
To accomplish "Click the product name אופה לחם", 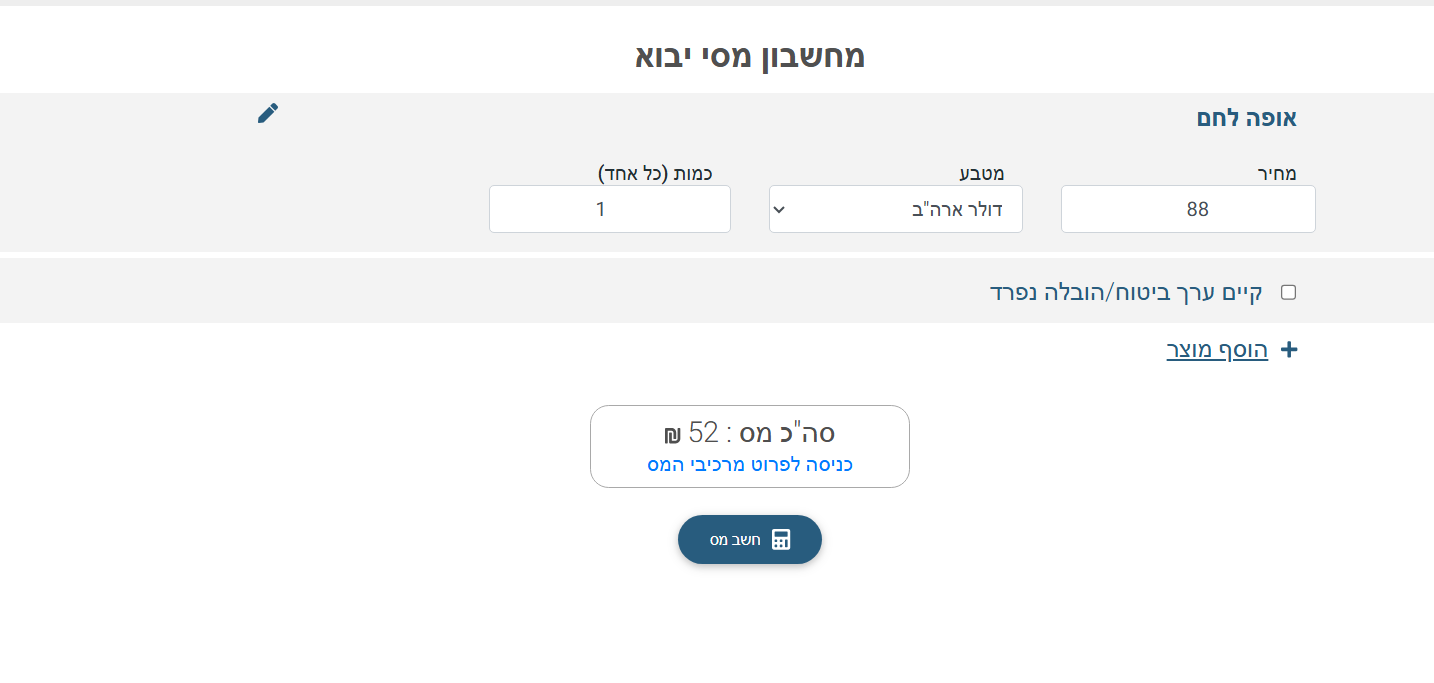I will point(1246,118).
